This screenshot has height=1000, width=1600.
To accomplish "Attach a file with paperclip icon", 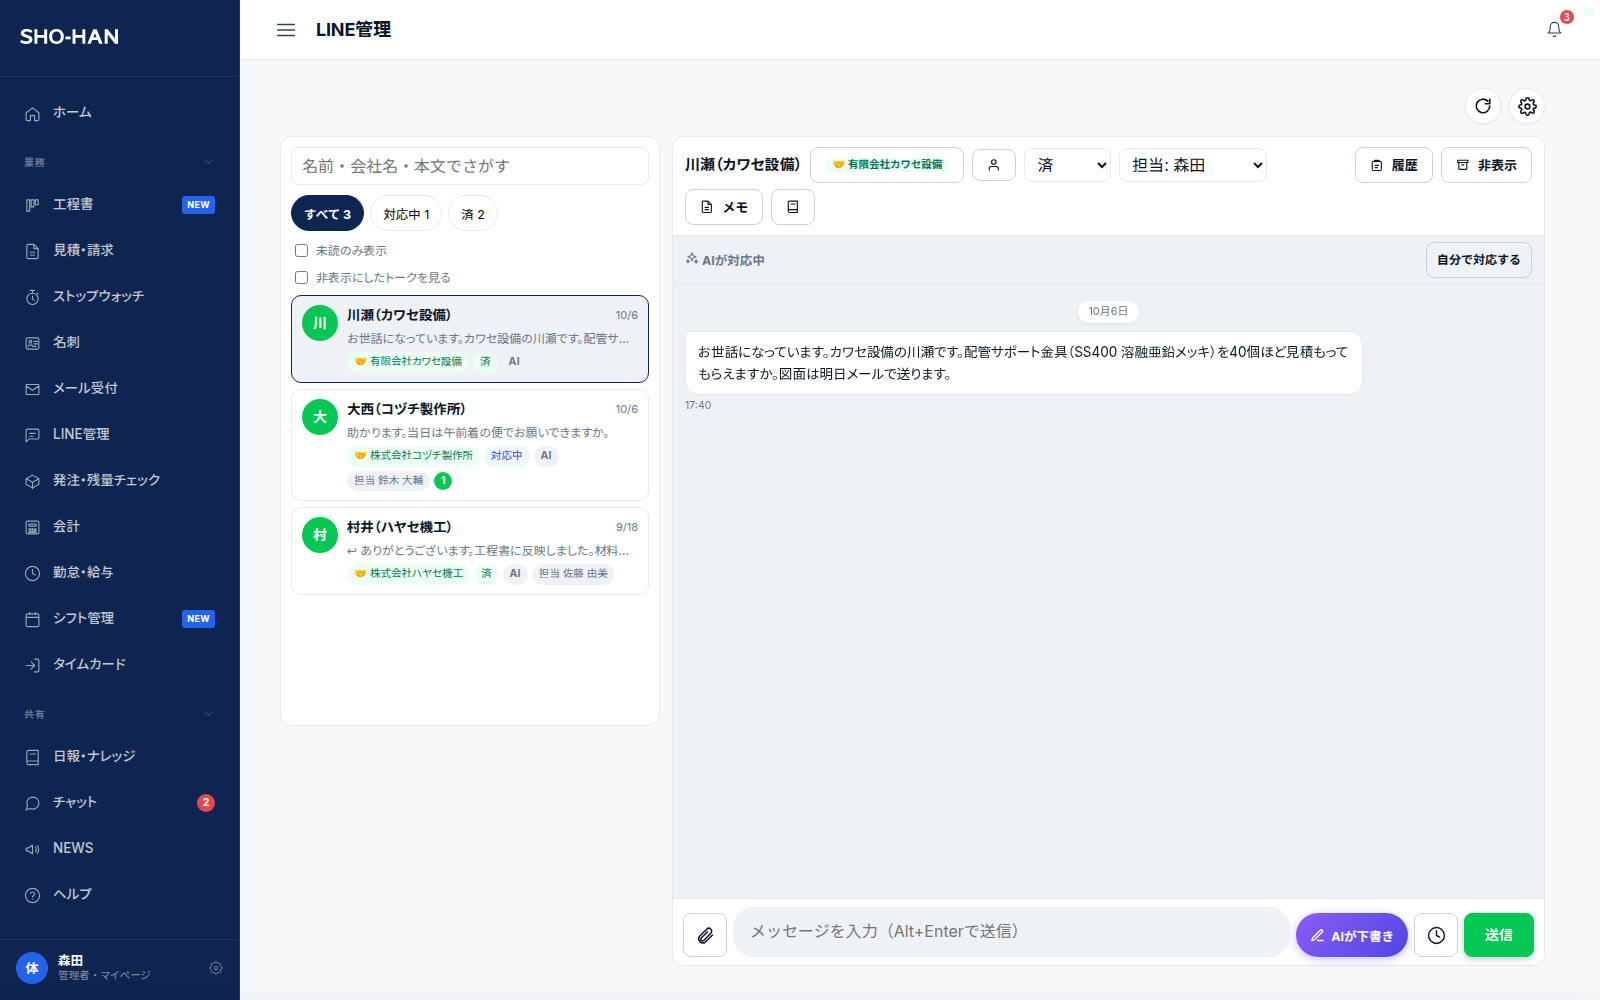I will 705,935.
